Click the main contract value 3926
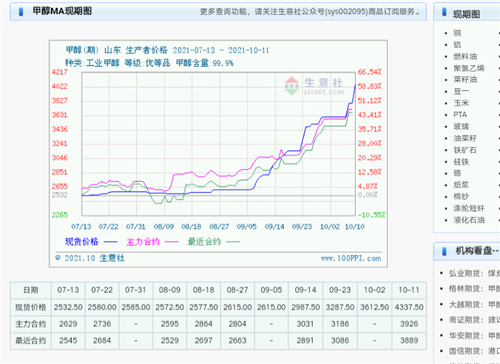The height and width of the screenshot is (364, 500). coord(409,324)
